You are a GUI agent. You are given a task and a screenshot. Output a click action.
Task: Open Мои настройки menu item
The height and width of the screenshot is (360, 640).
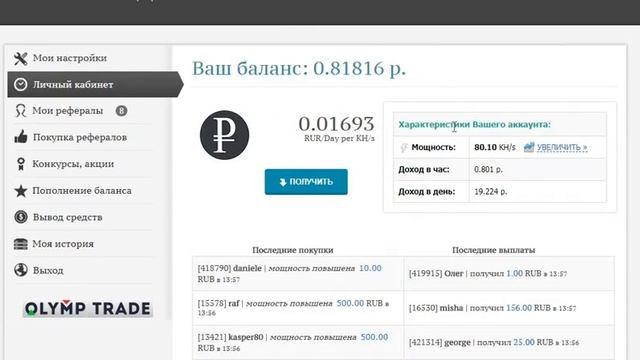pos(70,58)
